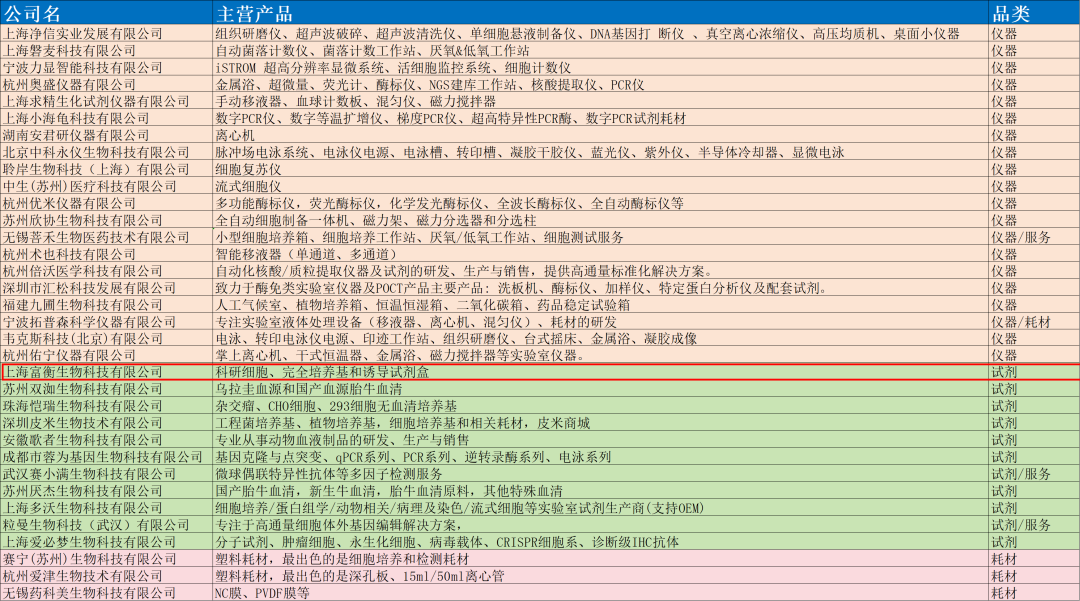Select the 上海爱必梦生物科技有限公司 cell

pos(106,542)
